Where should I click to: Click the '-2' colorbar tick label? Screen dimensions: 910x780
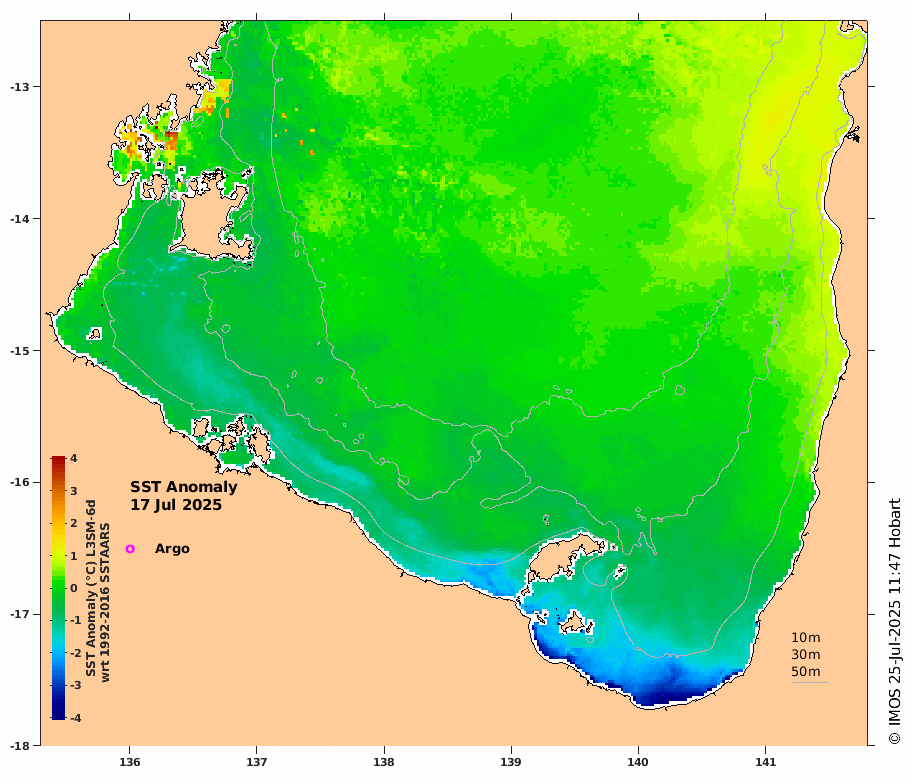pyautogui.click(x=75, y=653)
